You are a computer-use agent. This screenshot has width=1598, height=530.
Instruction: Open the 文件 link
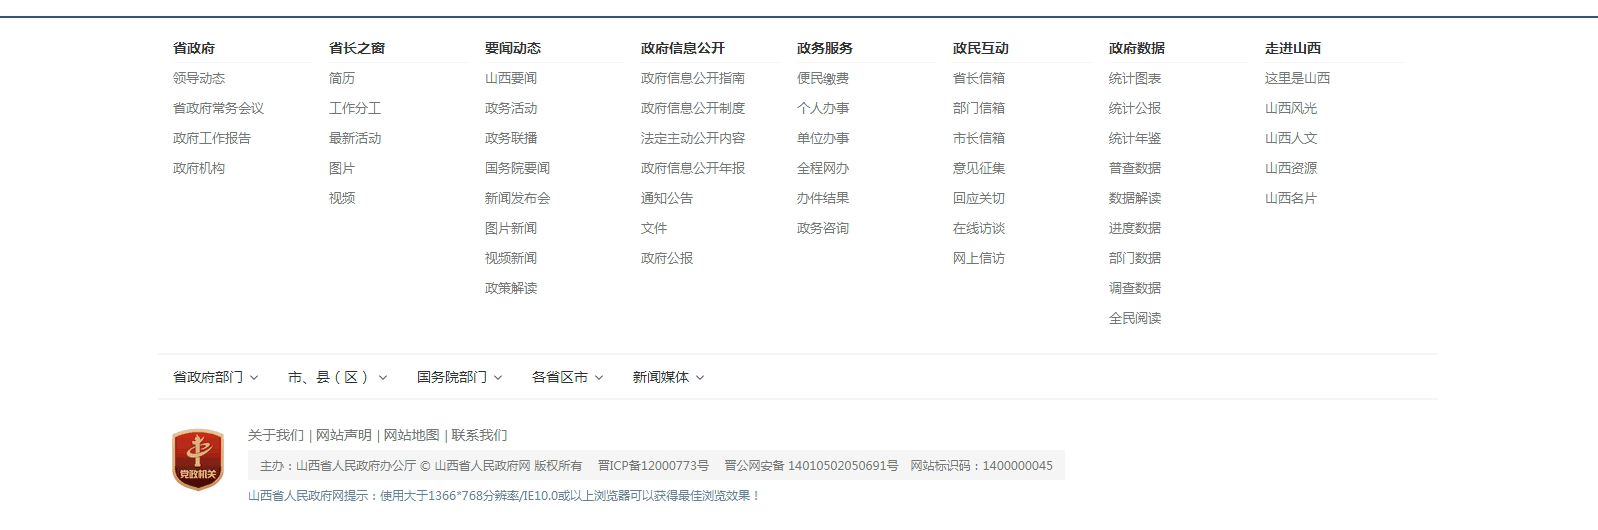654,228
